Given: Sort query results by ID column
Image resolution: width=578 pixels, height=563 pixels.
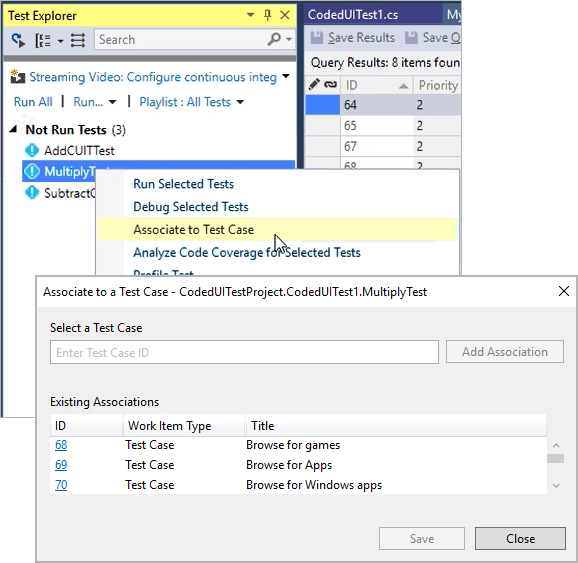Looking at the screenshot, I should [376, 86].
